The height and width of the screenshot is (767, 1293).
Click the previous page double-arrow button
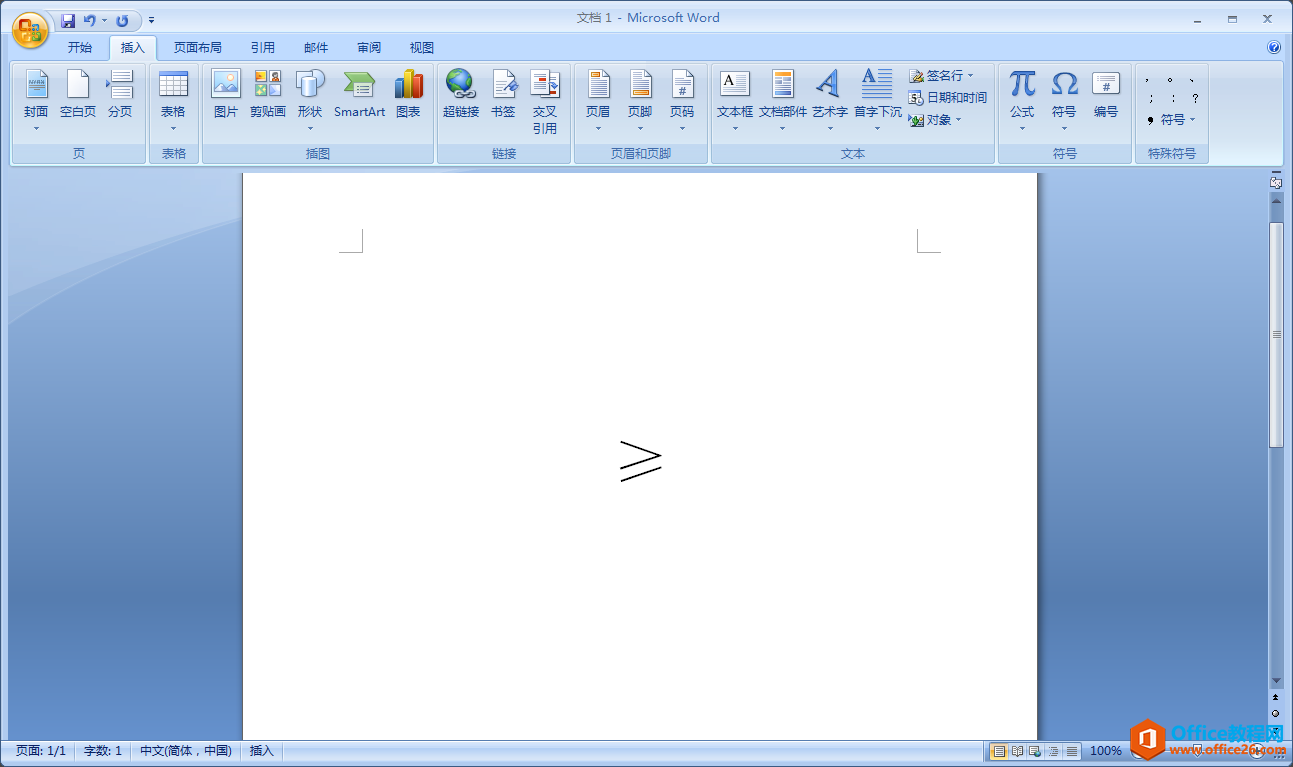(x=1276, y=696)
